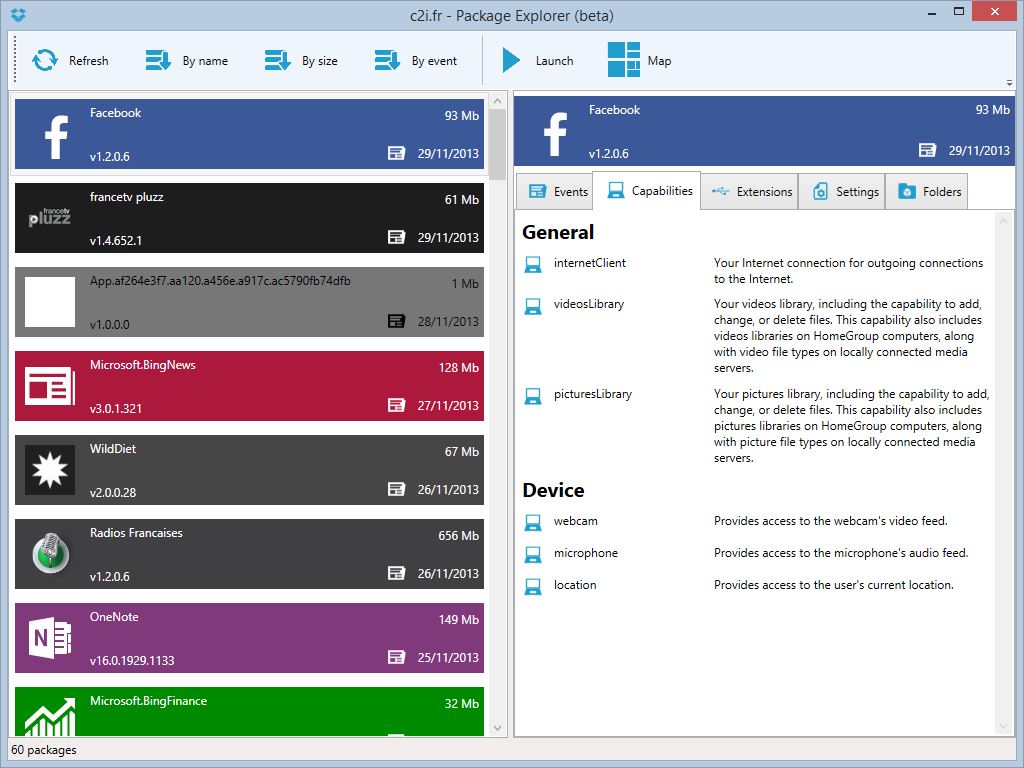Open the Map tiles icon

point(624,59)
